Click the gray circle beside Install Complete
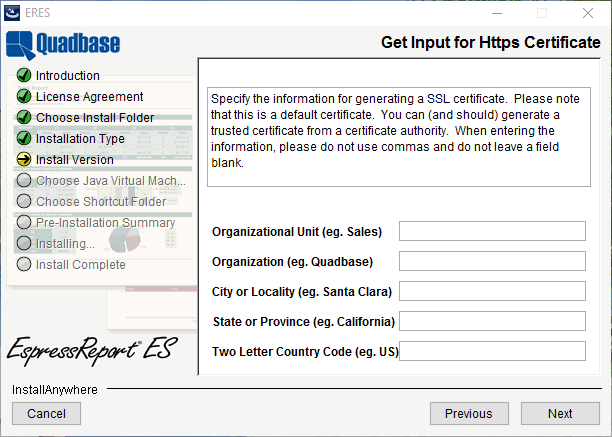The height and width of the screenshot is (437, 612). pos(24,264)
